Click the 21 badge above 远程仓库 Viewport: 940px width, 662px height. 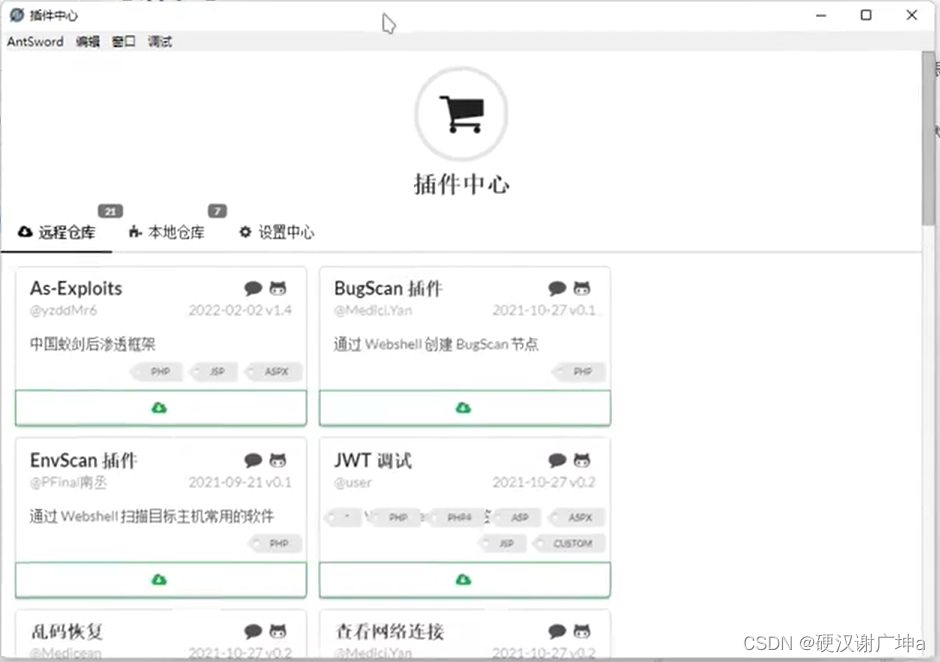[110, 211]
